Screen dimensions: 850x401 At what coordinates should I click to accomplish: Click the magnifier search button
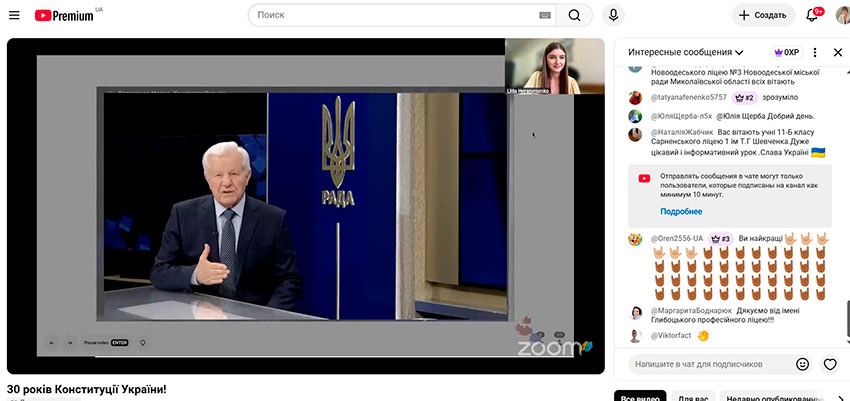coord(574,15)
